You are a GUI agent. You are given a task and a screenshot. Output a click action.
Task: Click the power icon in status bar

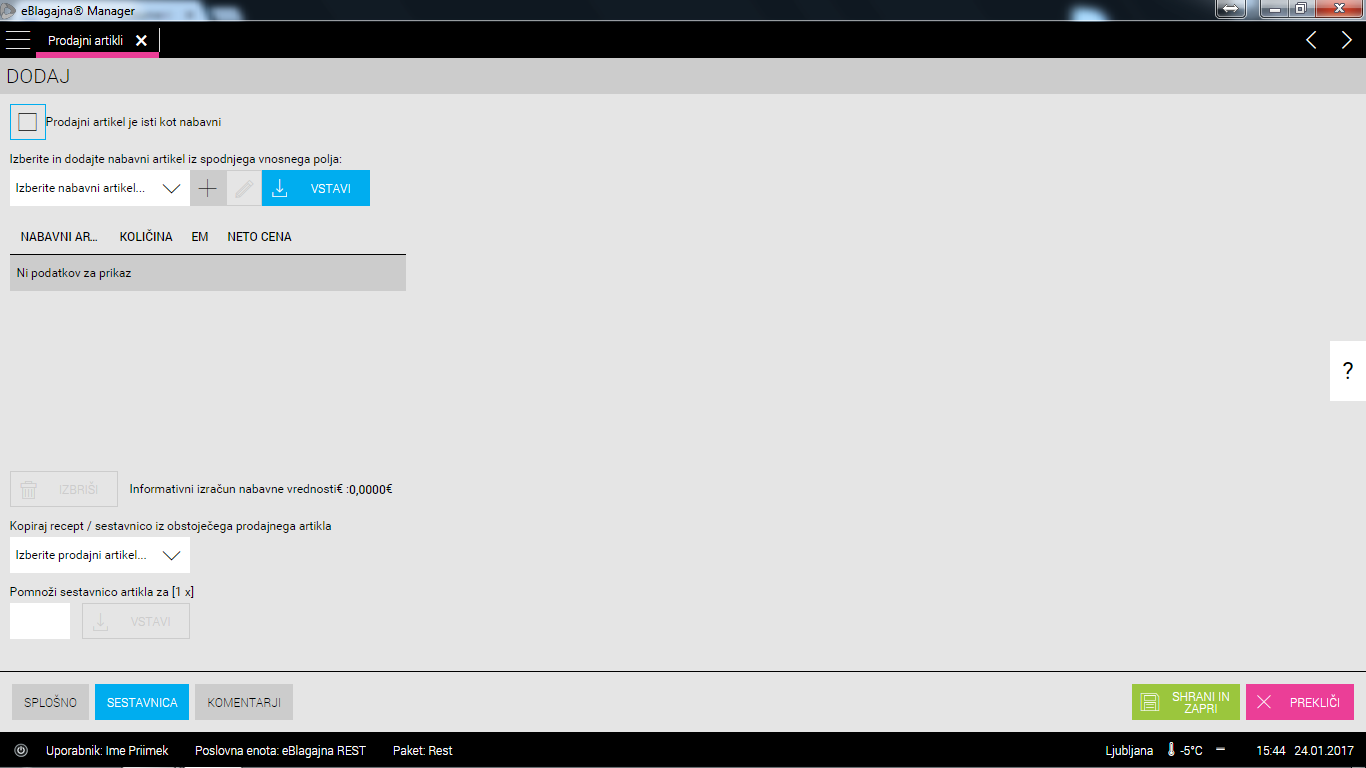point(21,750)
